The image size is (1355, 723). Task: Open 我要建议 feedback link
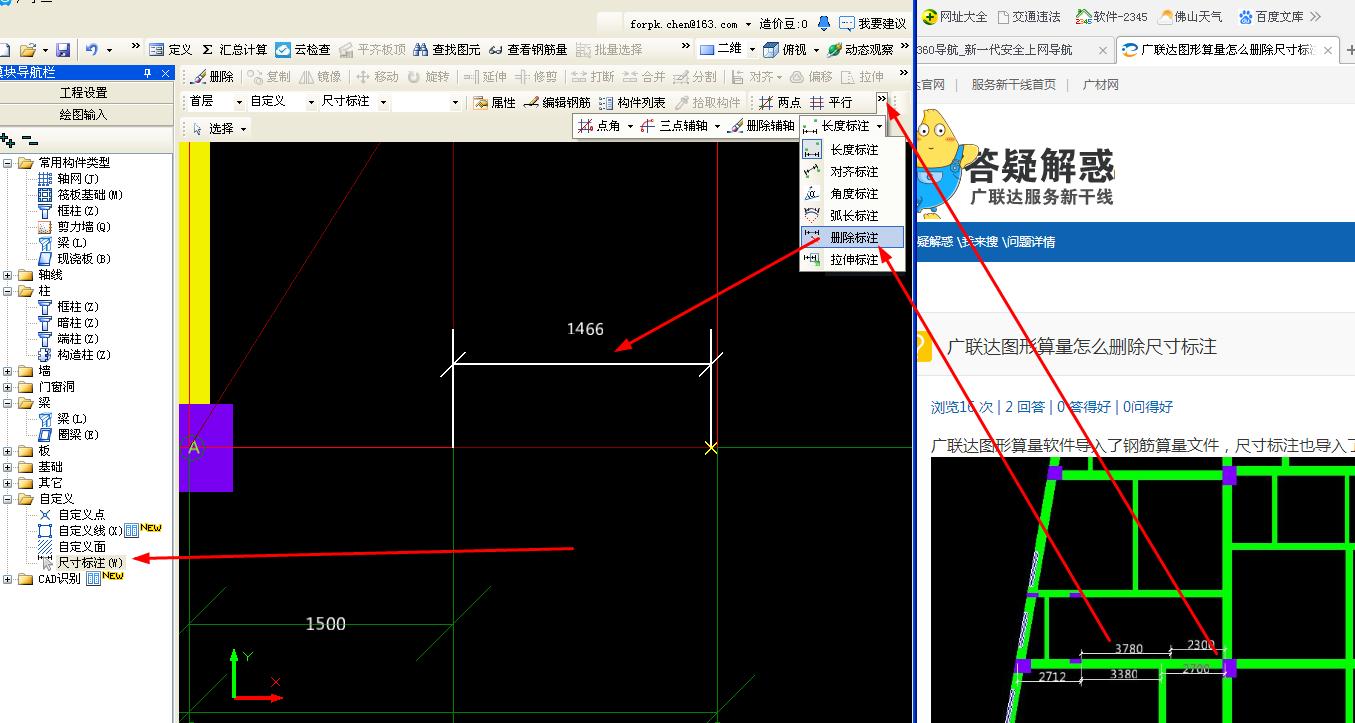(873, 23)
